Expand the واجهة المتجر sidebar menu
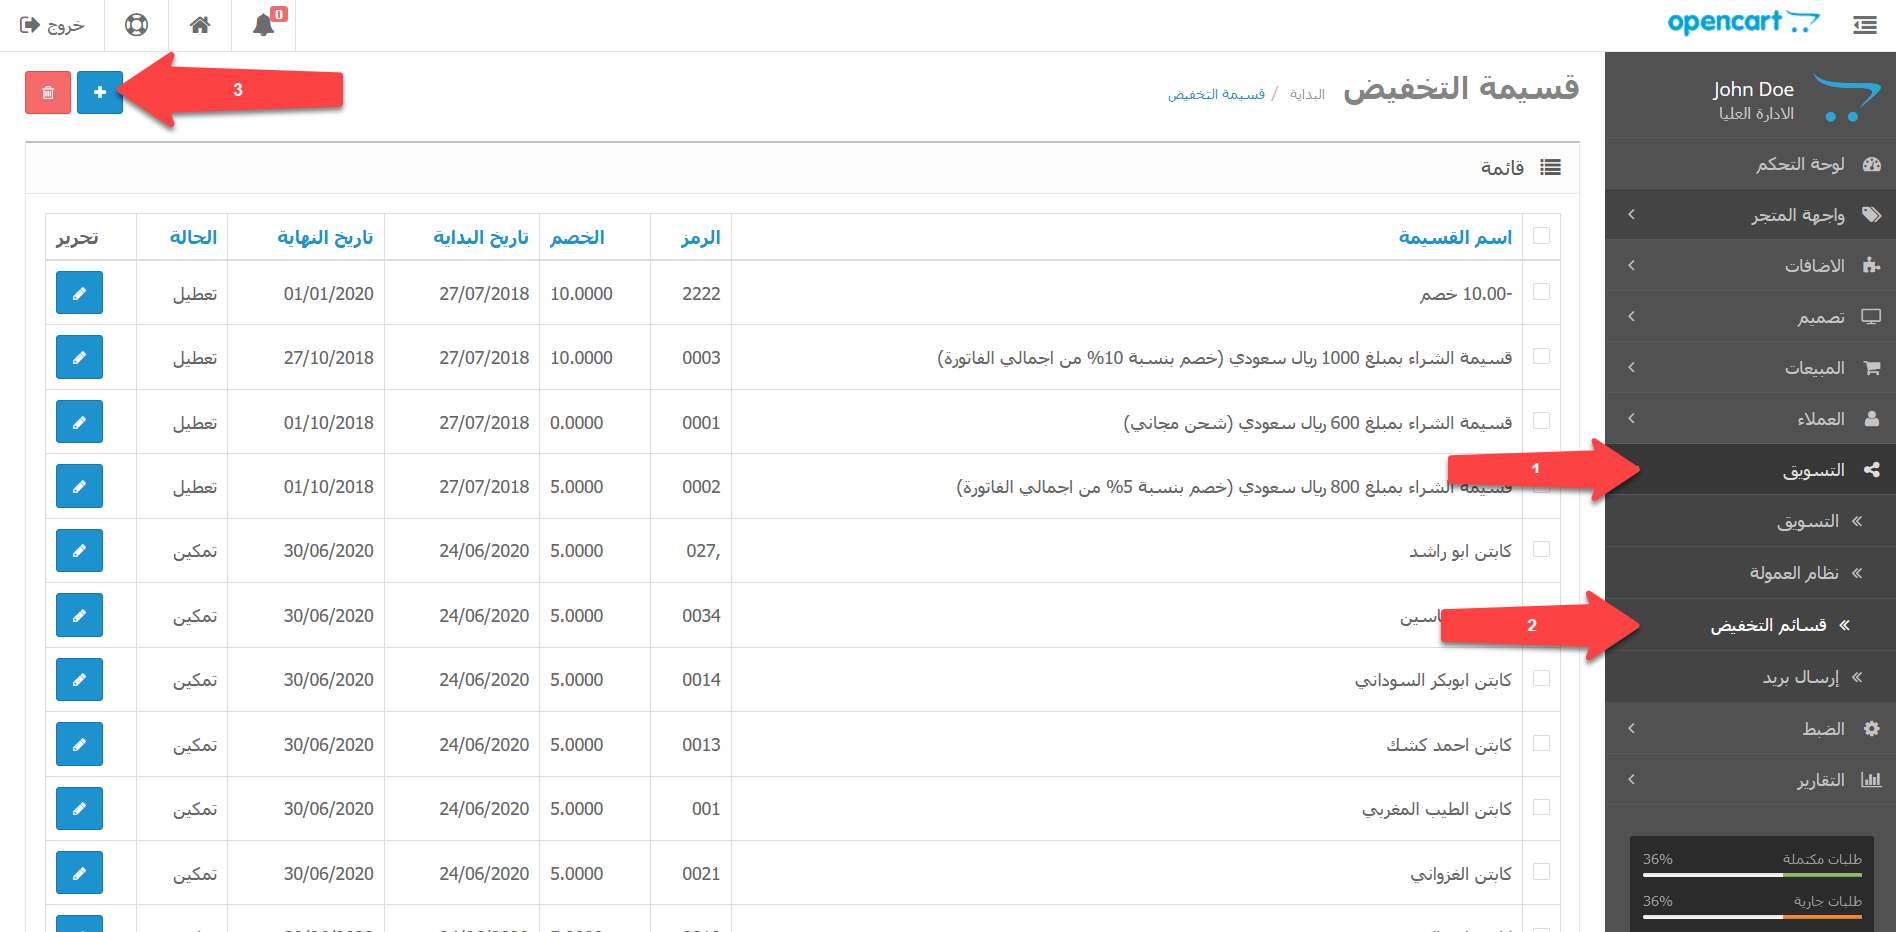 click(x=1797, y=215)
